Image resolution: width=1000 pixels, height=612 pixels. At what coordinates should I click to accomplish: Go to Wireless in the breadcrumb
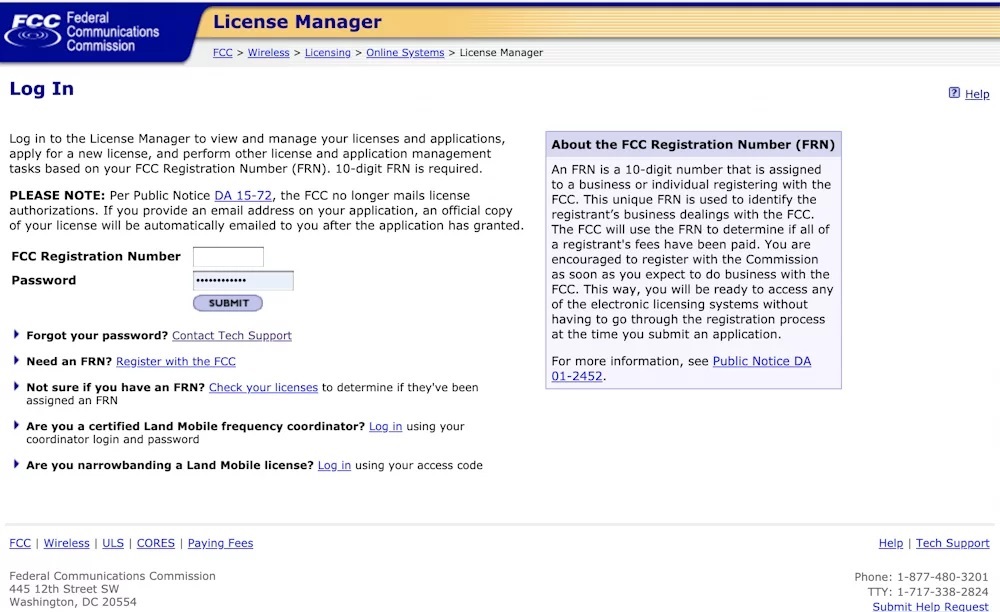268,53
